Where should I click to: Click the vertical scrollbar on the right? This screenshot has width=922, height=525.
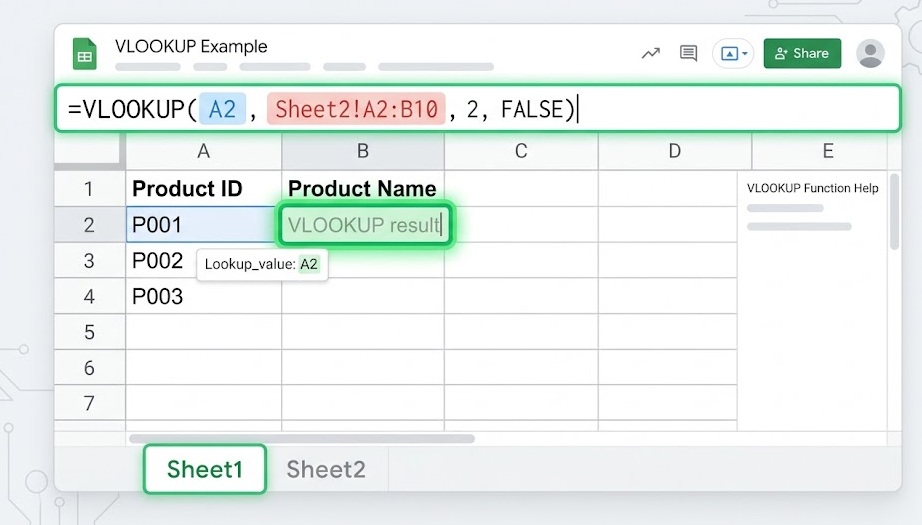click(x=894, y=212)
